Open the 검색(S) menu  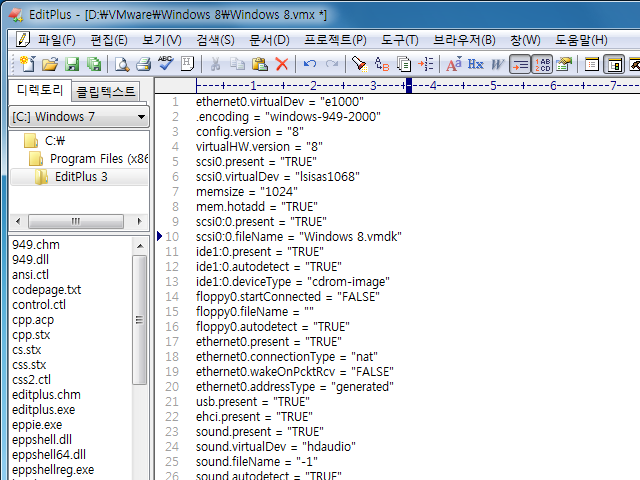point(215,40)
